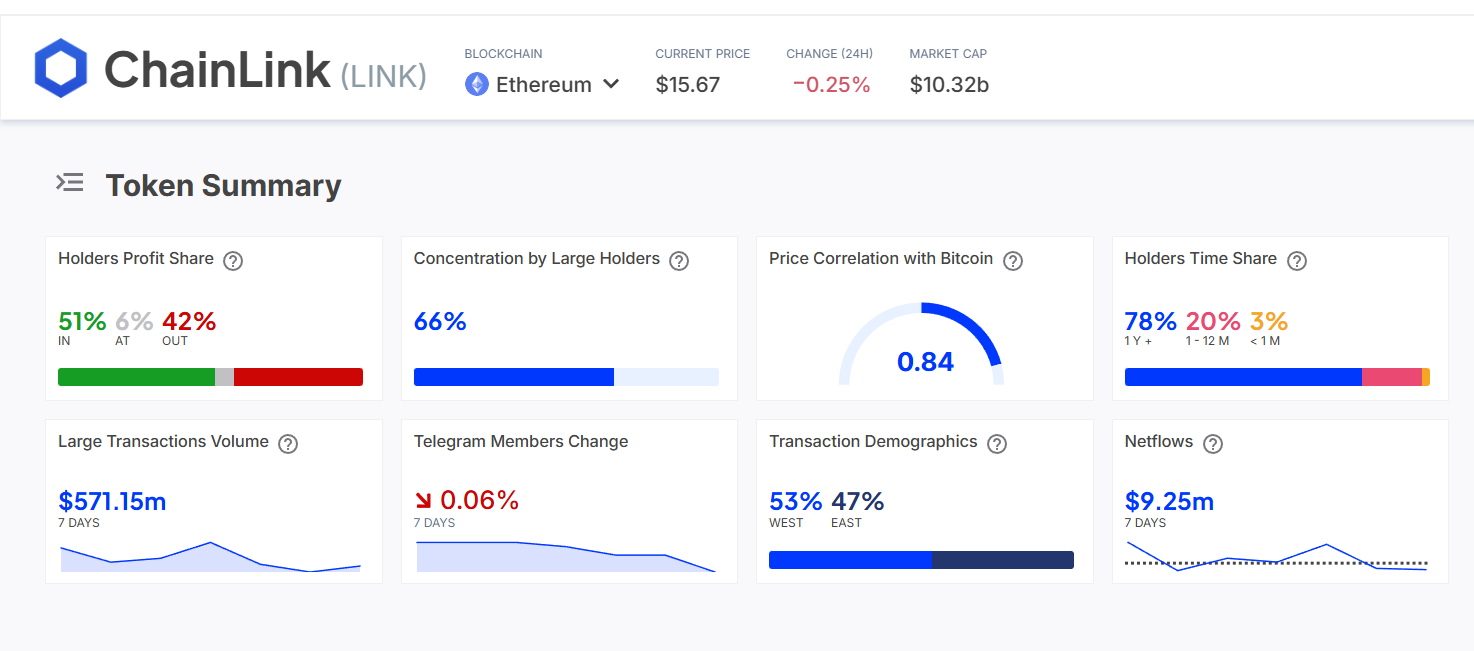
Task: Click the Telegram Members Change title
Action: [521, 442]
